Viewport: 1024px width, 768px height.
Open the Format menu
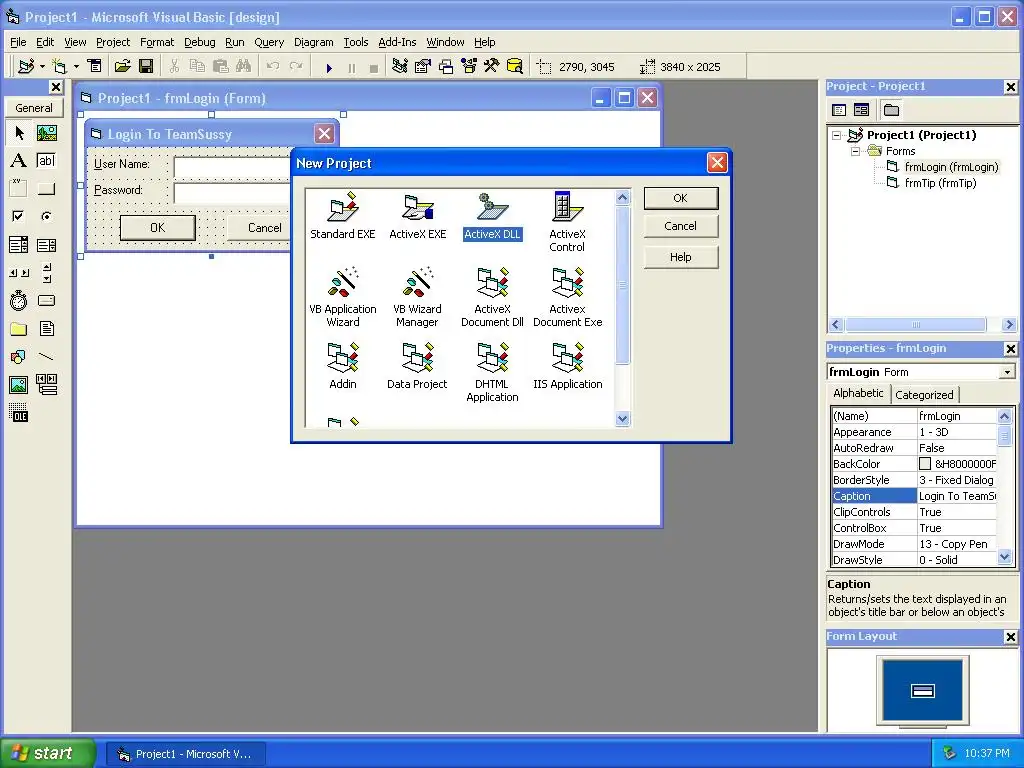[x=157, y=42]
